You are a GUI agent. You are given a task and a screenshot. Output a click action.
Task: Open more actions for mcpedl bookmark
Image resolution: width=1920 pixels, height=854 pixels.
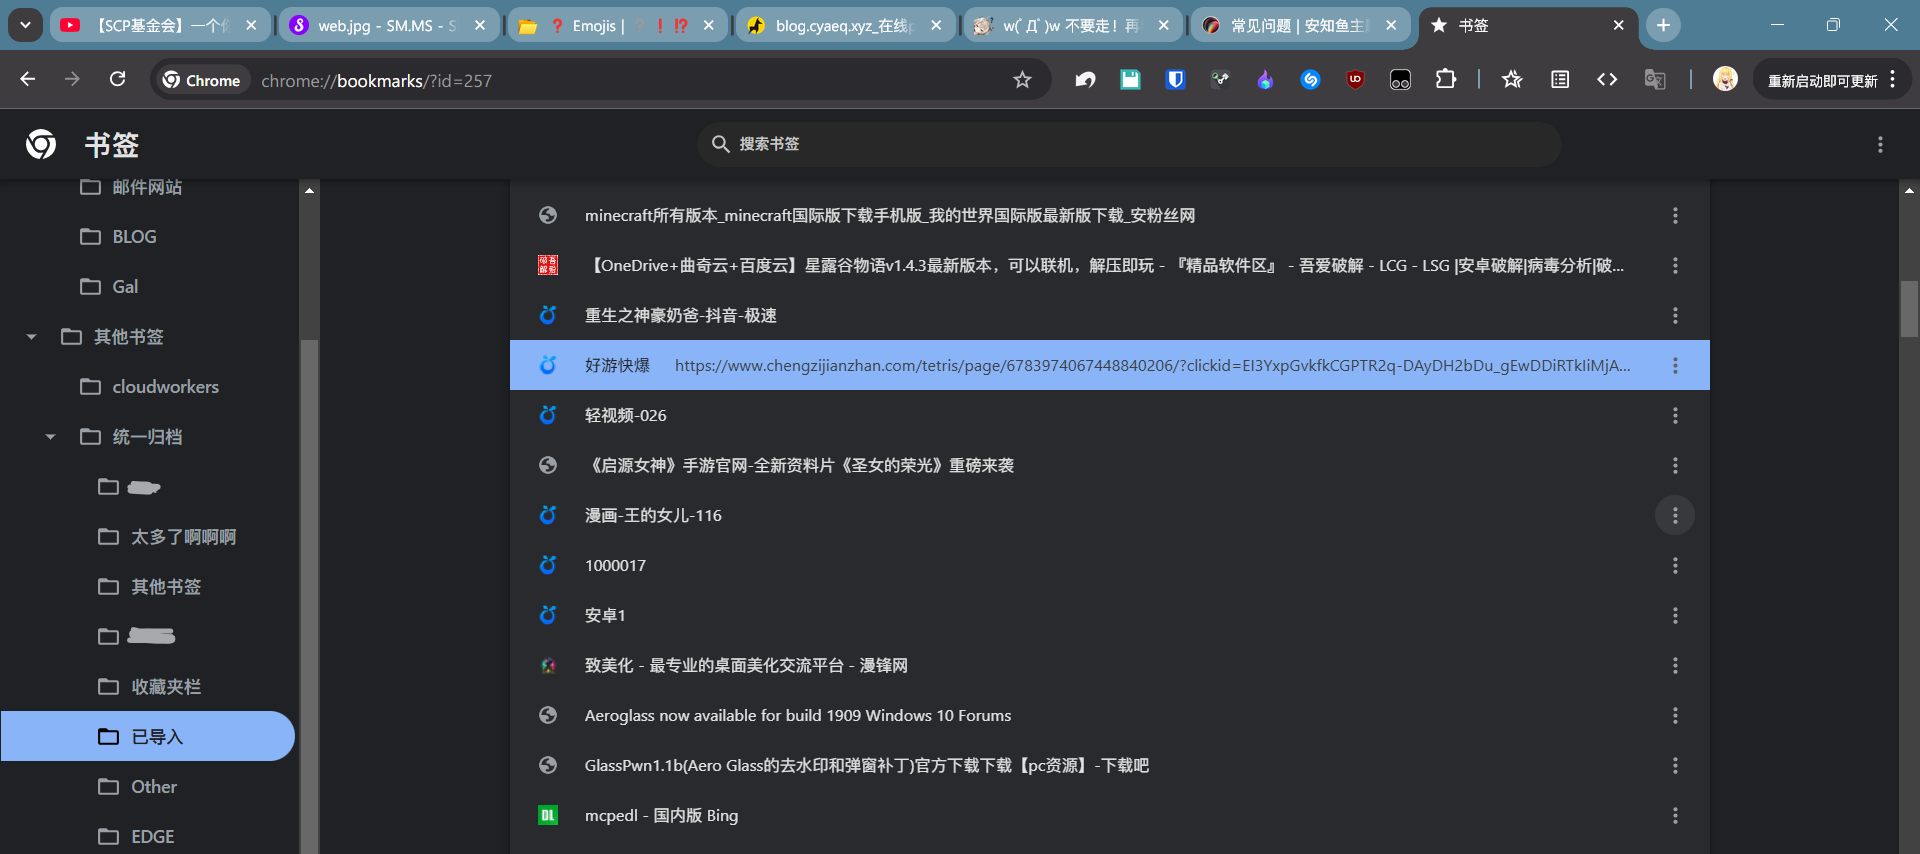1675,816
